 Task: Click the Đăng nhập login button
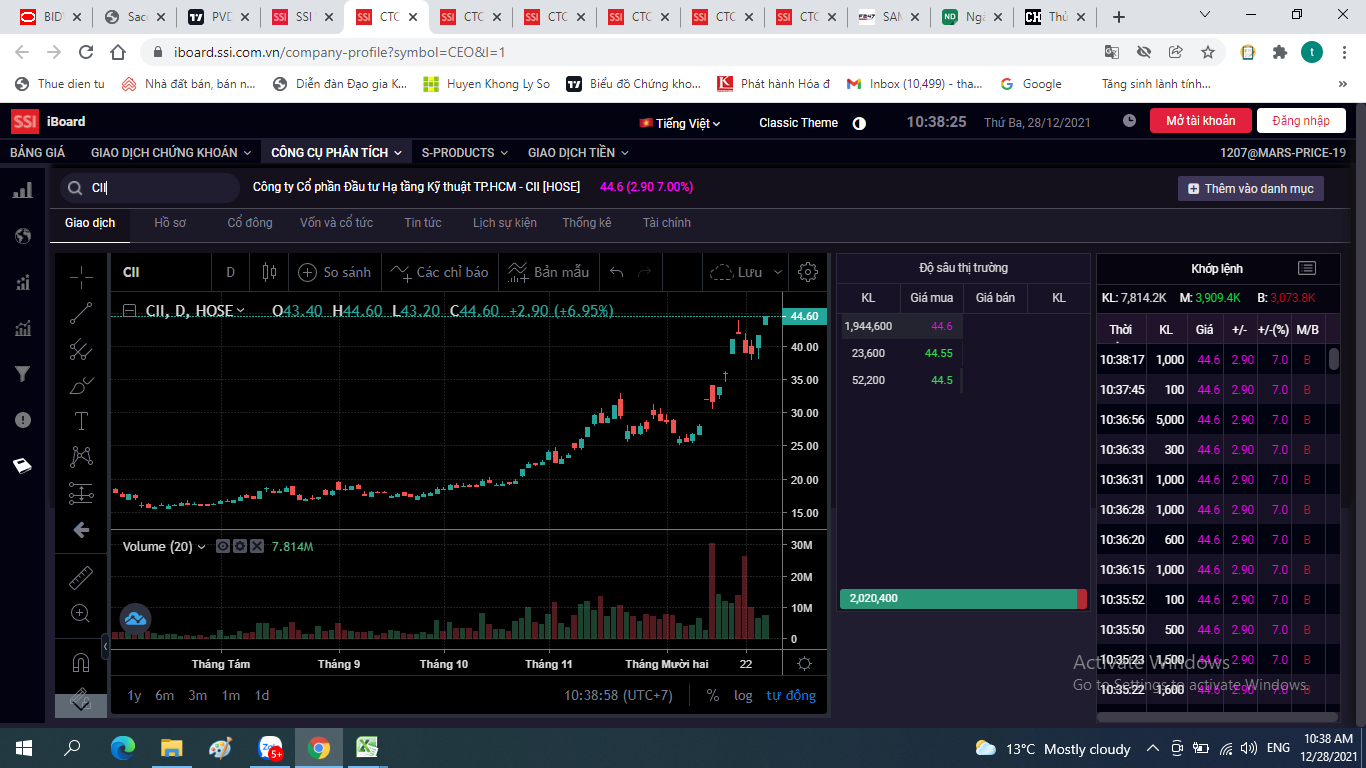[x=1301, y=121]
